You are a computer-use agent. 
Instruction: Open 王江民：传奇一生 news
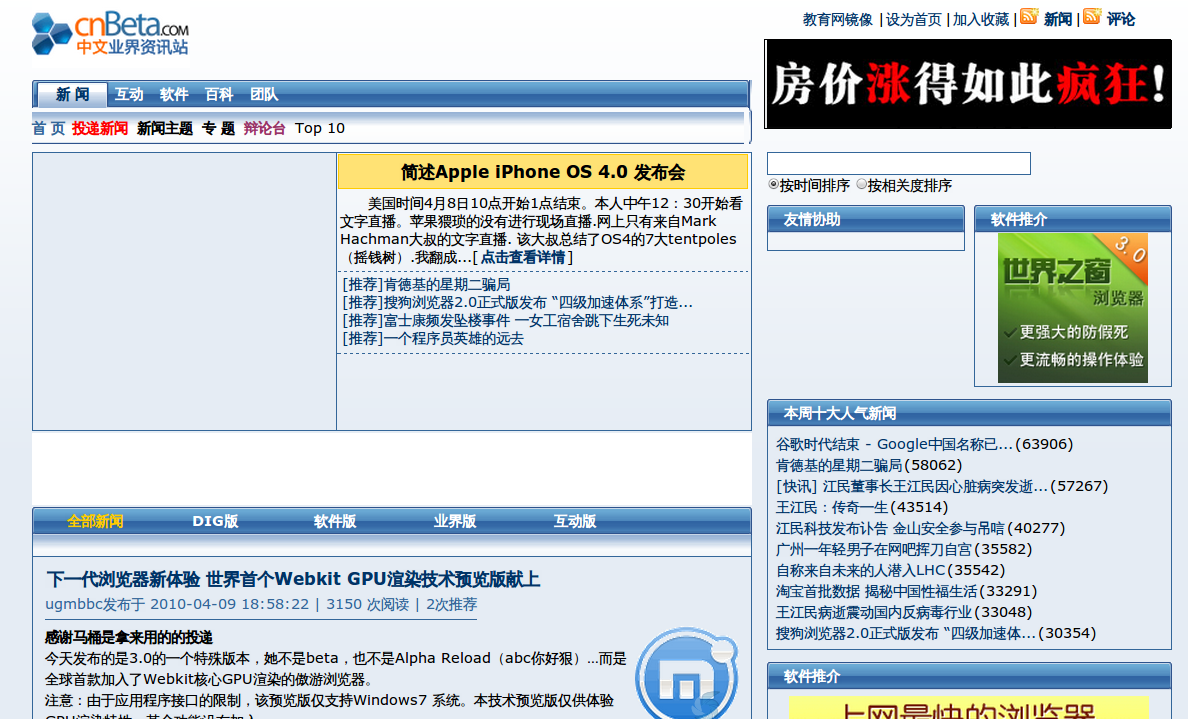(833, 508)
